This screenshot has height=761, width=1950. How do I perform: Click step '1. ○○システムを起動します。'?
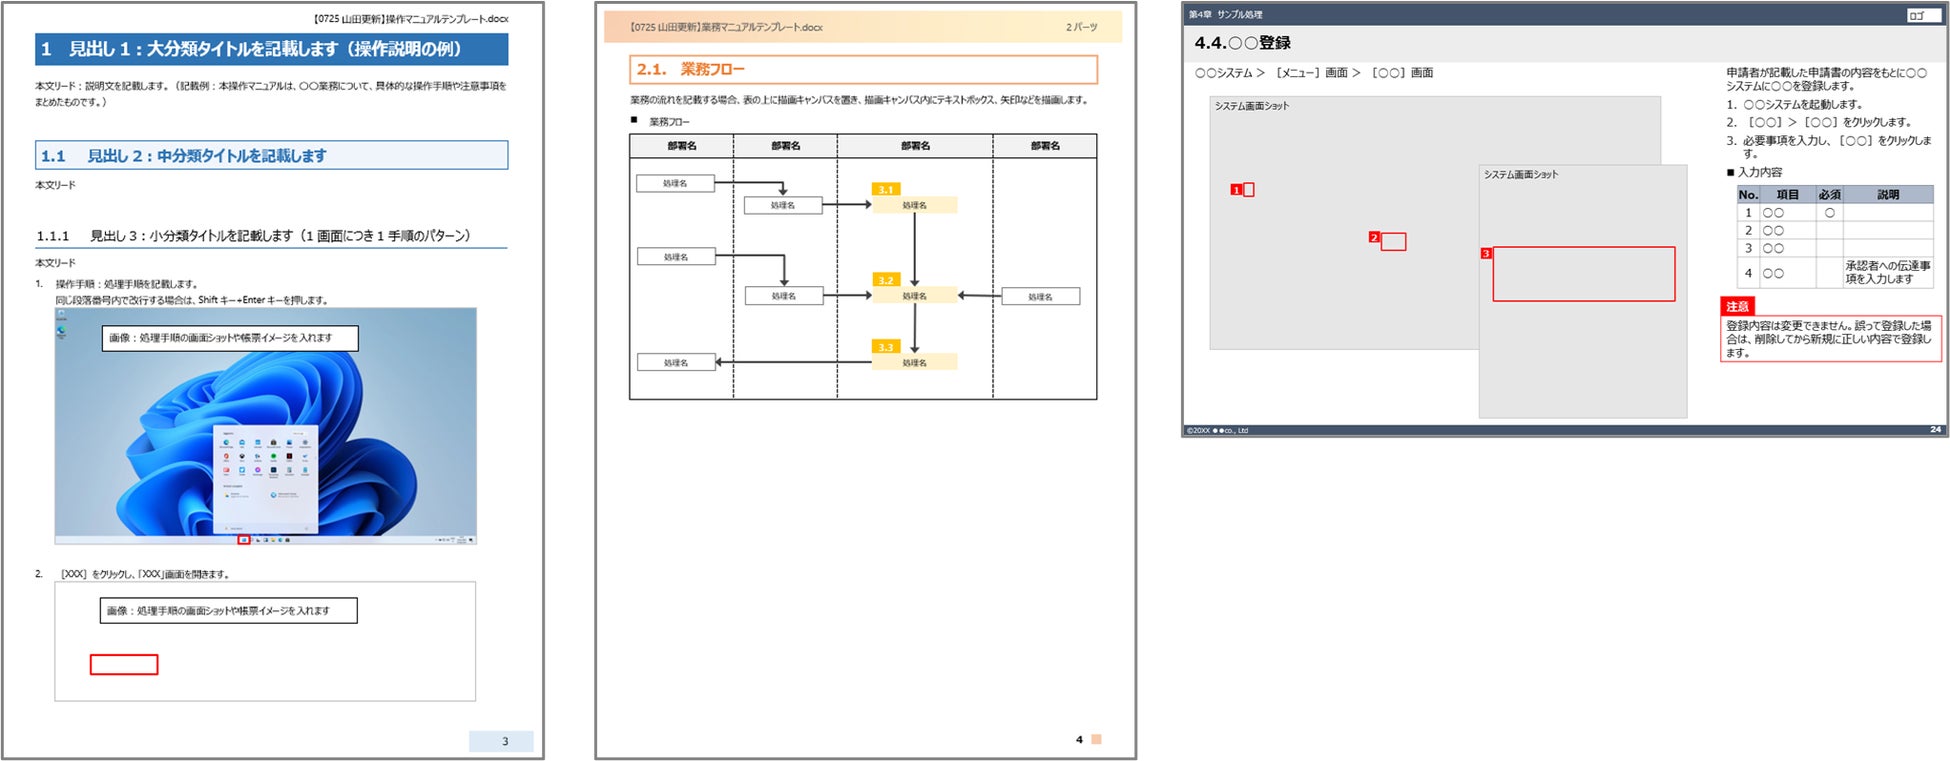point(1794,105)
